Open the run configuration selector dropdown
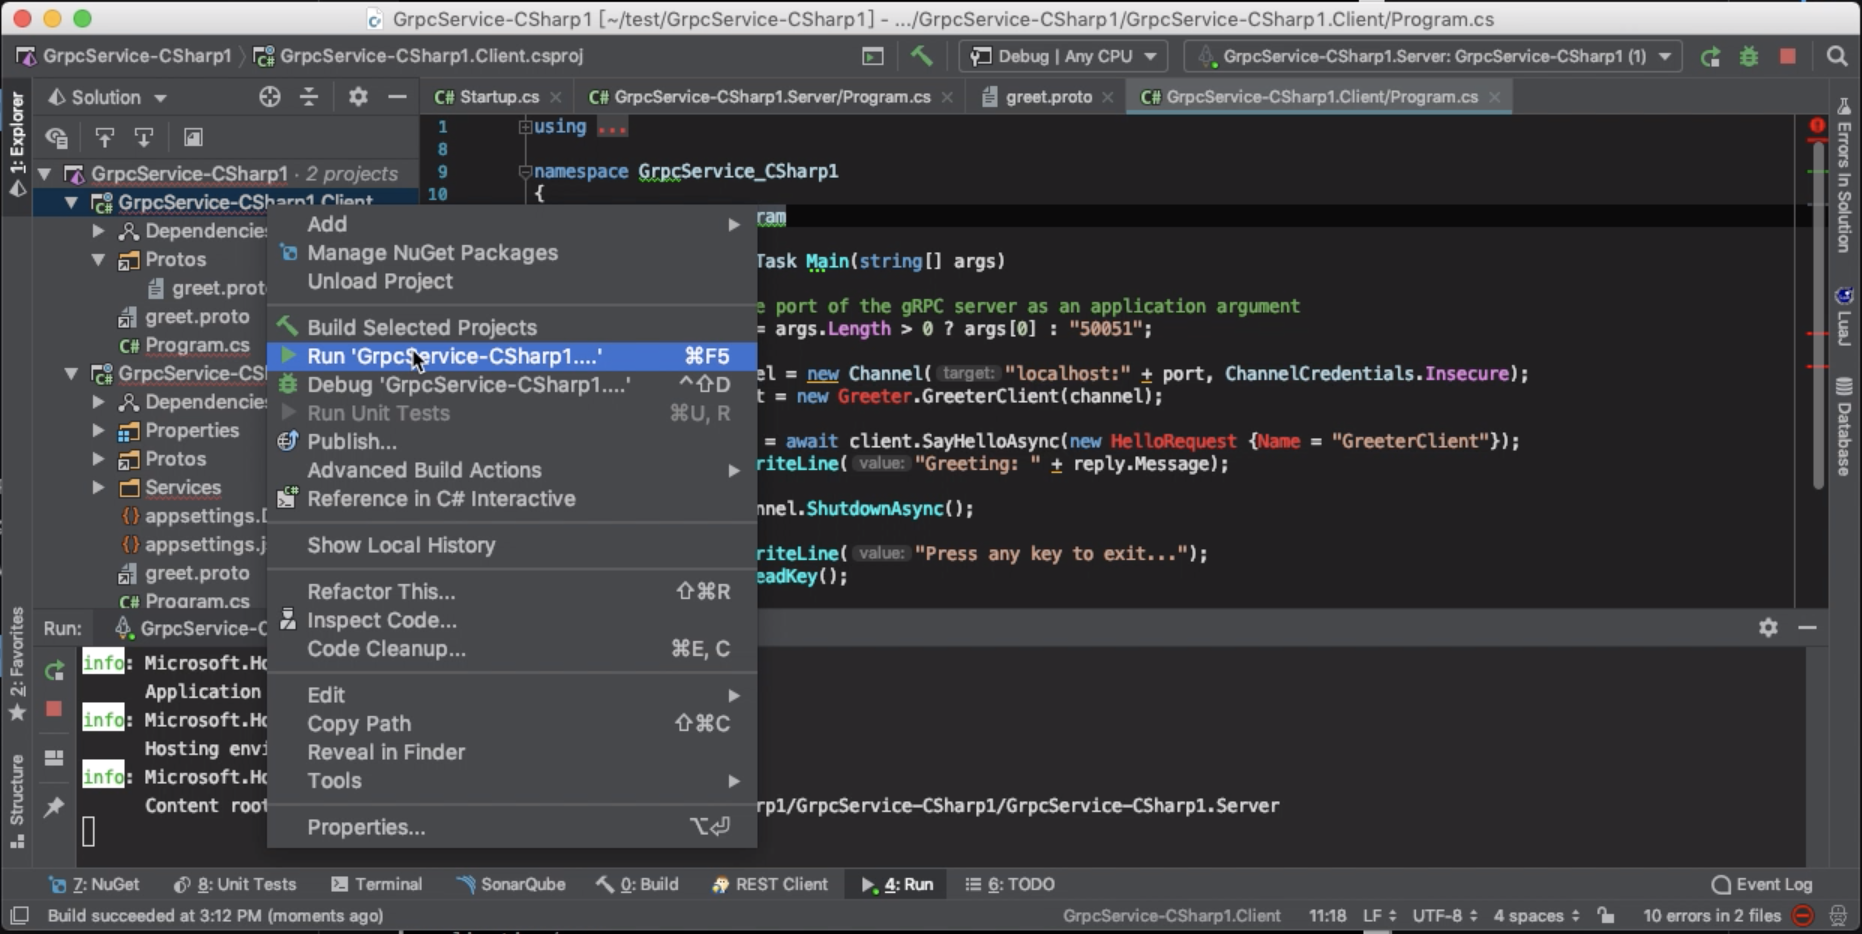Image resolution: width=1862 pixels, height=934 pixels. (x=1433, y=56)
